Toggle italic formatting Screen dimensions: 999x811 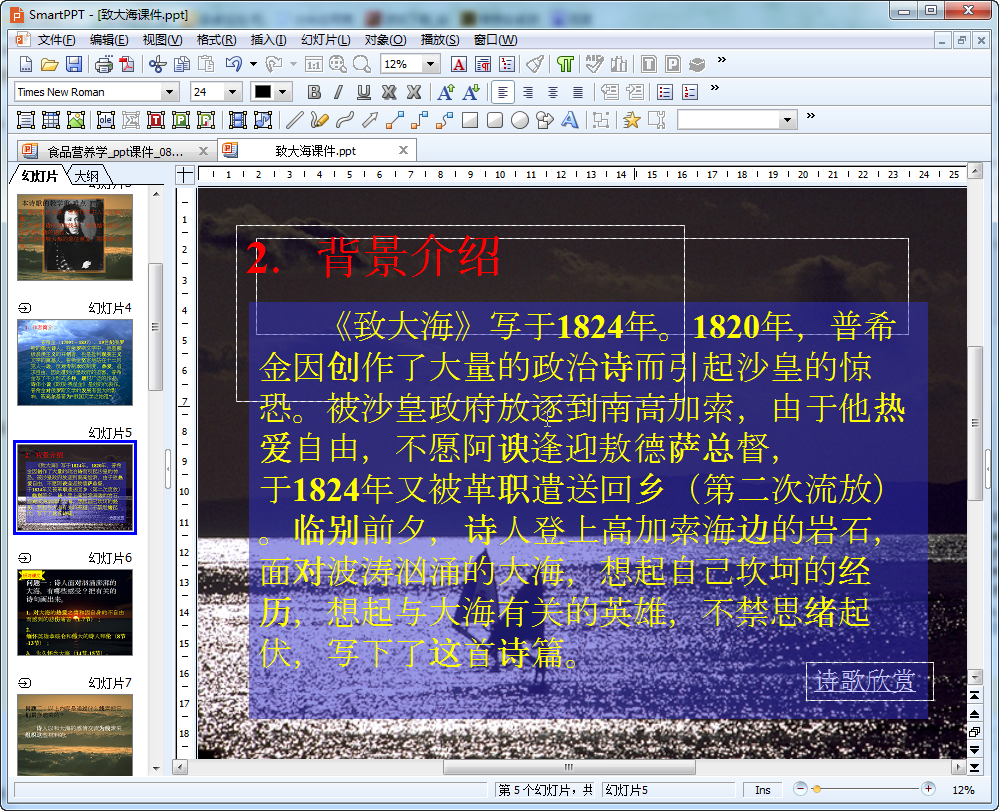[x=338, y=92]
